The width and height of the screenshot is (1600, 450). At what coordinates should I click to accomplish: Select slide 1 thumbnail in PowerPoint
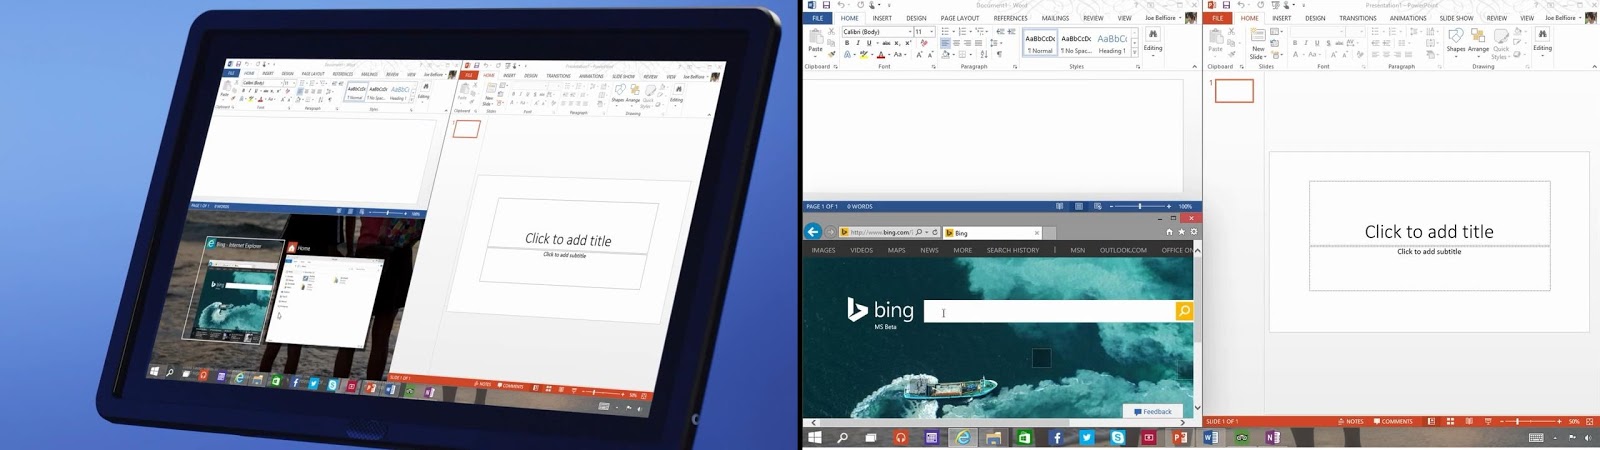[1234, 90]
